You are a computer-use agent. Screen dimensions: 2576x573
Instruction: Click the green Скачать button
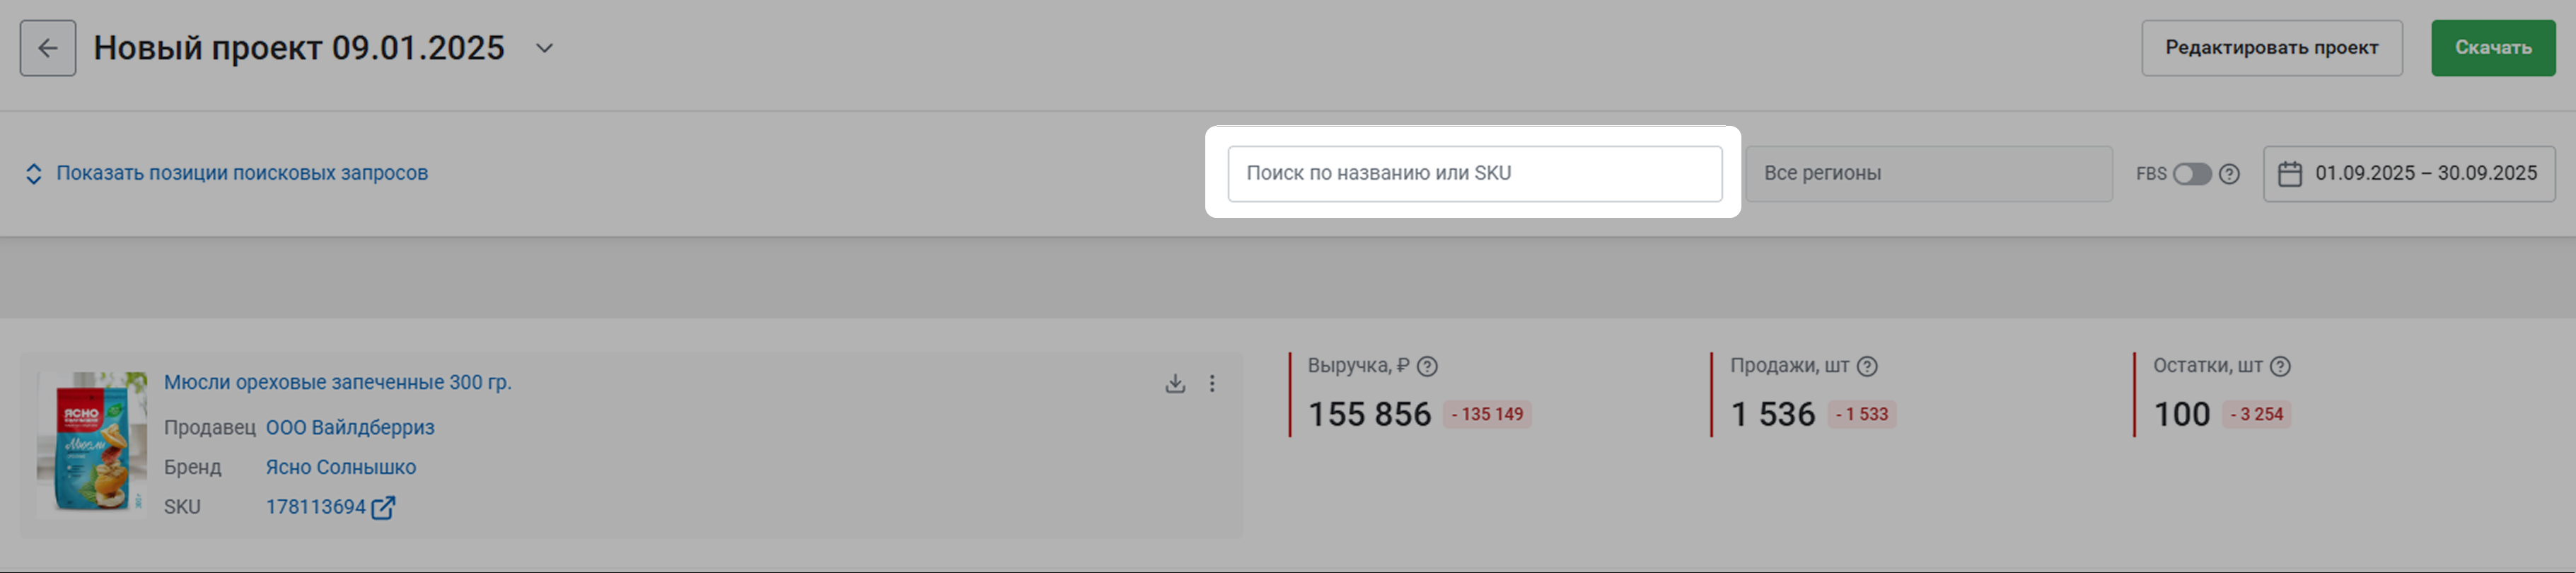2492,48
